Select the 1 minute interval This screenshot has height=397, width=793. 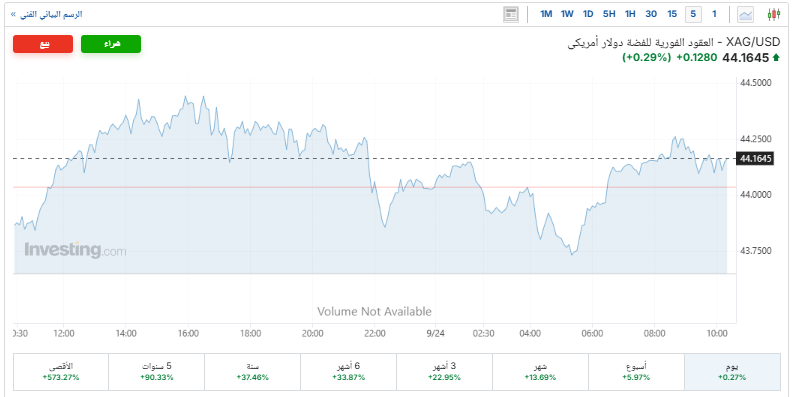click(714, 14)
